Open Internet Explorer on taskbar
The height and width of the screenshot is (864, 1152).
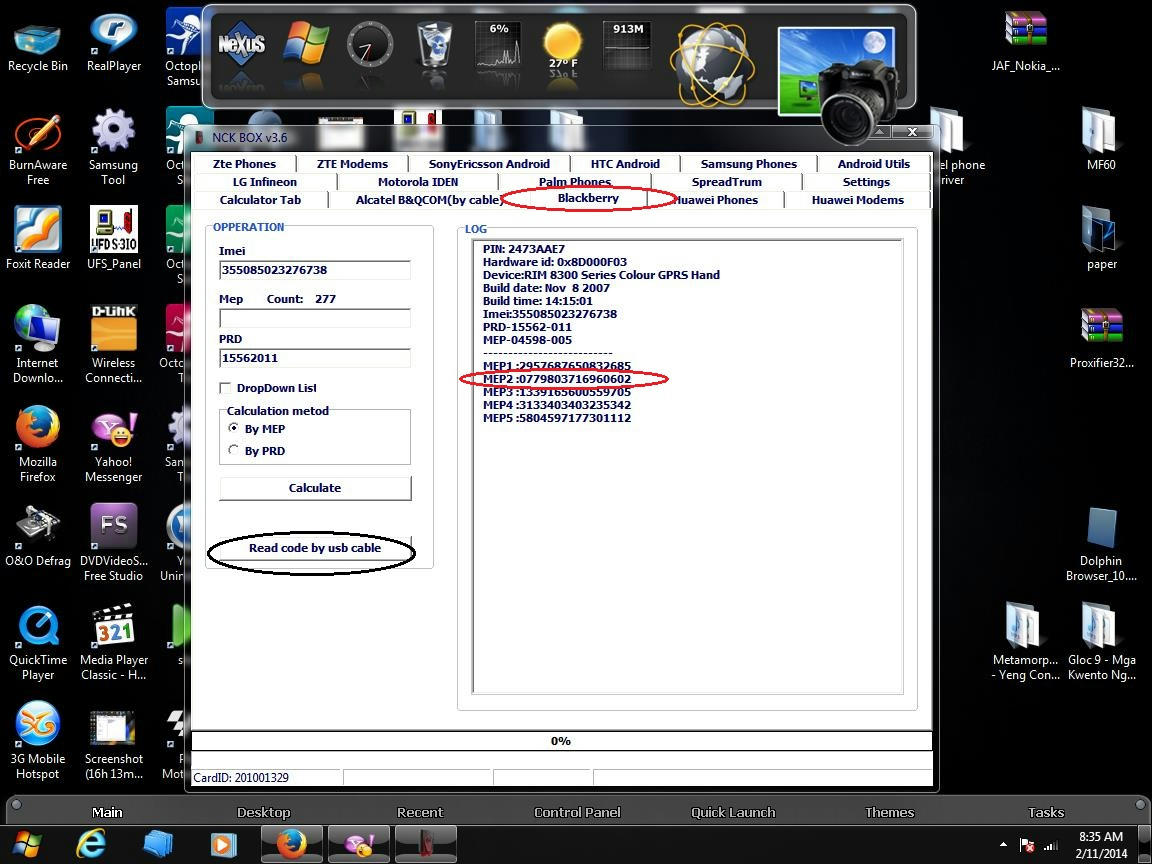[x=92, y=844]
